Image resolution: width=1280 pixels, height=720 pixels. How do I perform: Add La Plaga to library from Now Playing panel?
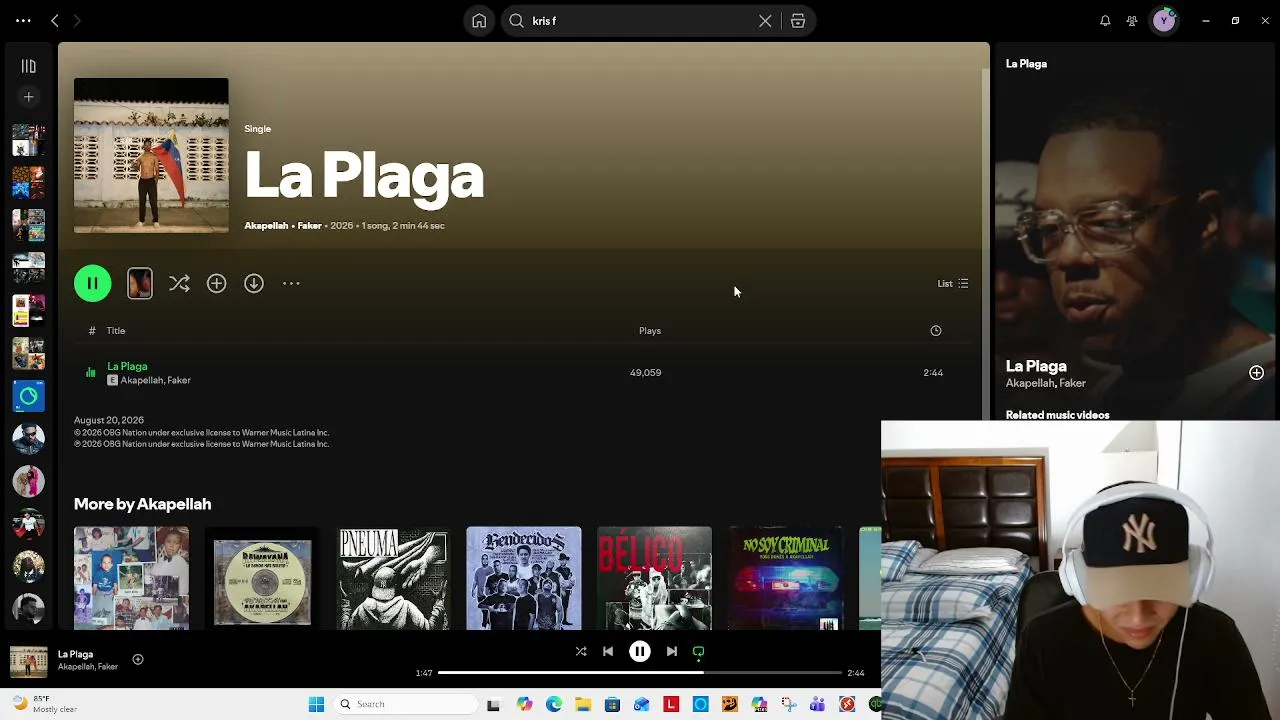click(x=1256, y=373)
